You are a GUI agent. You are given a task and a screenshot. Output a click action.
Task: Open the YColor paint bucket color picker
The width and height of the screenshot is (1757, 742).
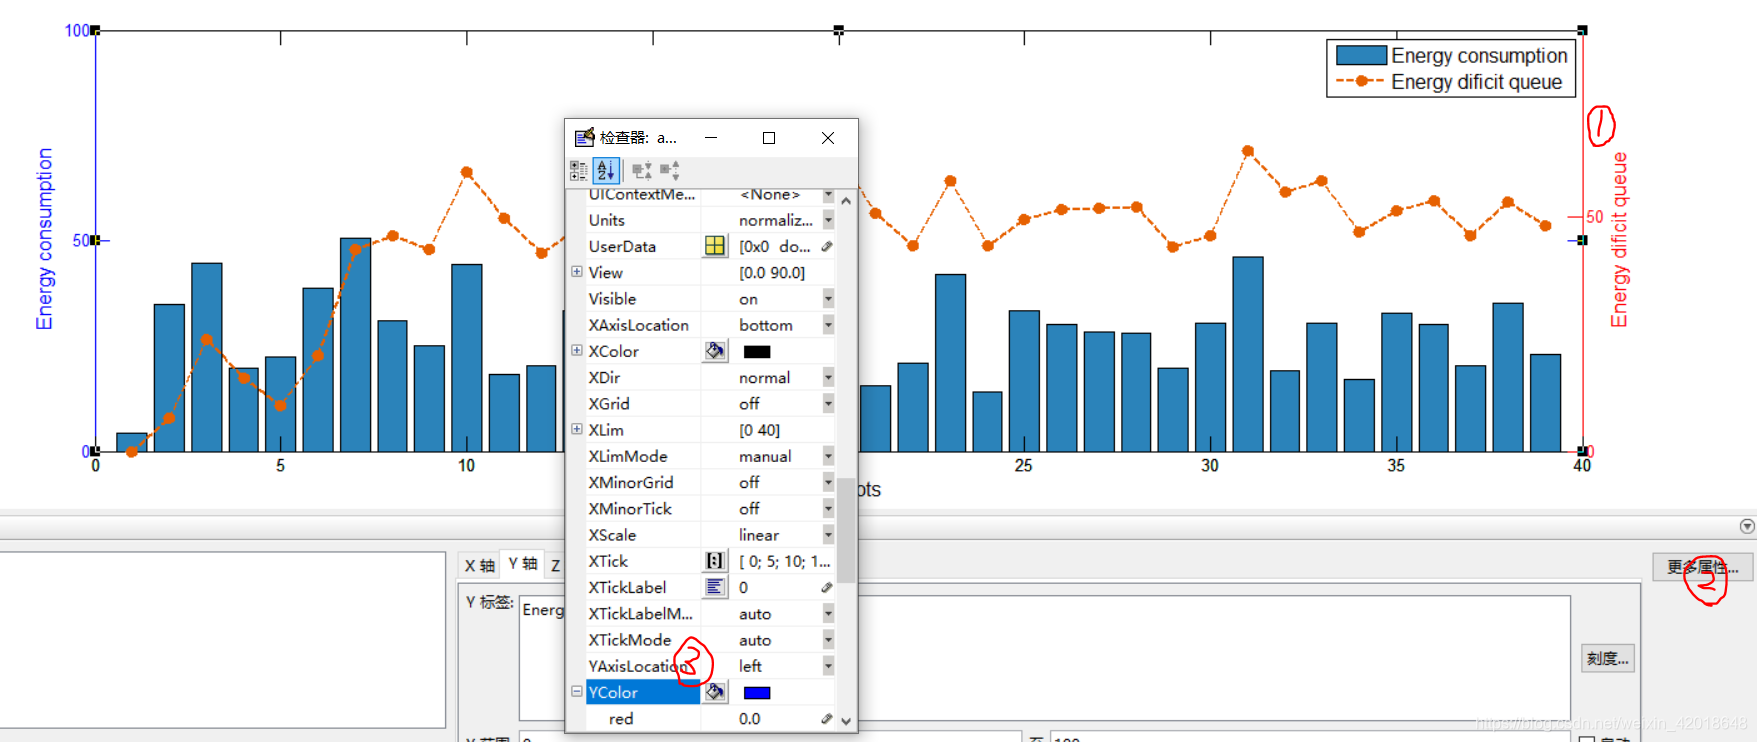pyautogui.click(x=715, y=692)
